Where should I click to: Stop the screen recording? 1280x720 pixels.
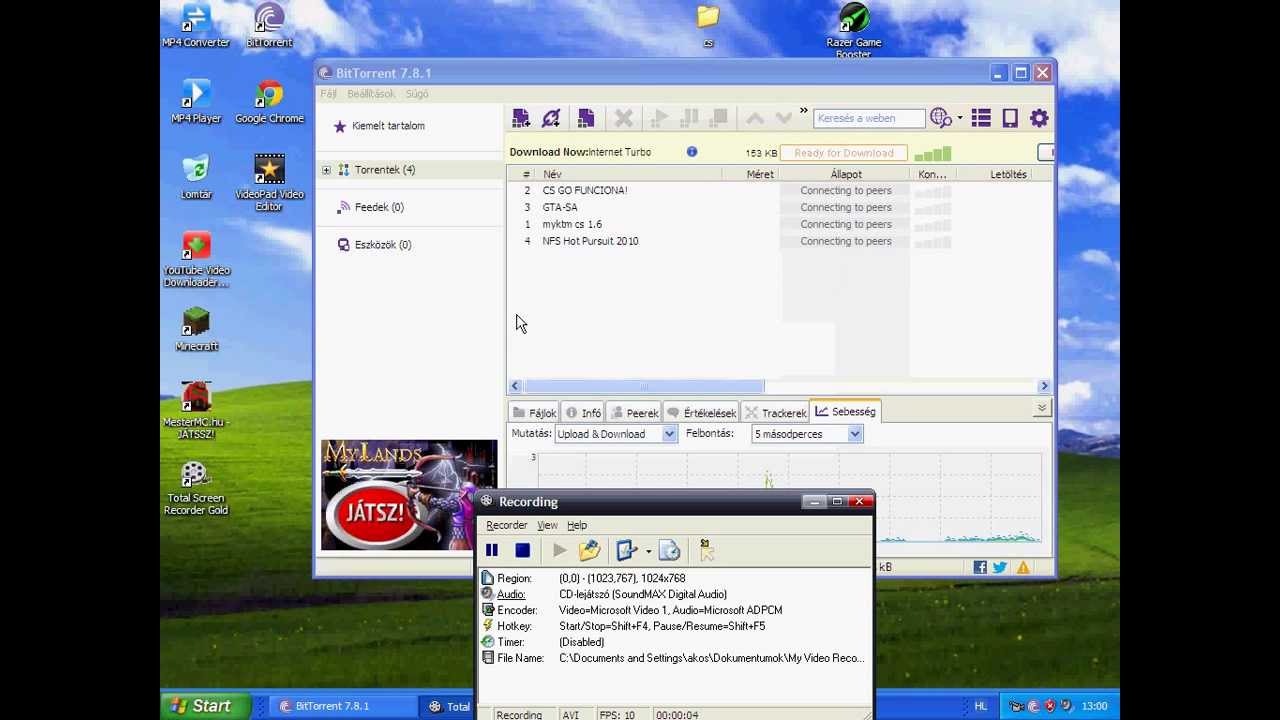522,550
